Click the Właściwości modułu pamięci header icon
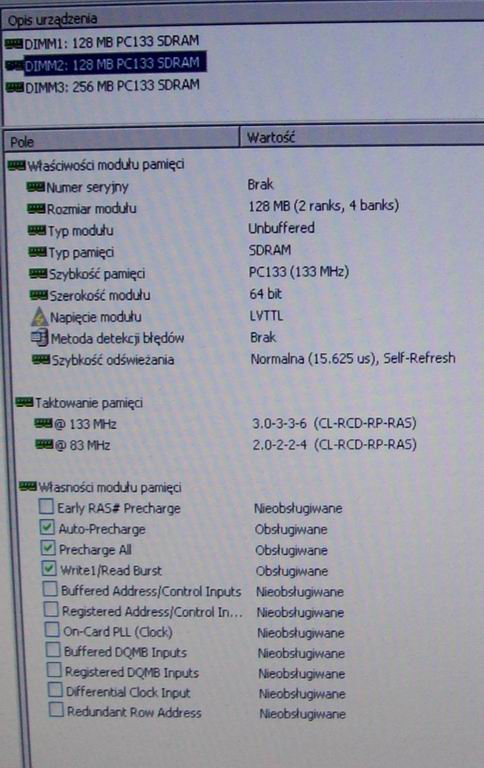Screen dimensions: 484x768 [x=17, y=166]
